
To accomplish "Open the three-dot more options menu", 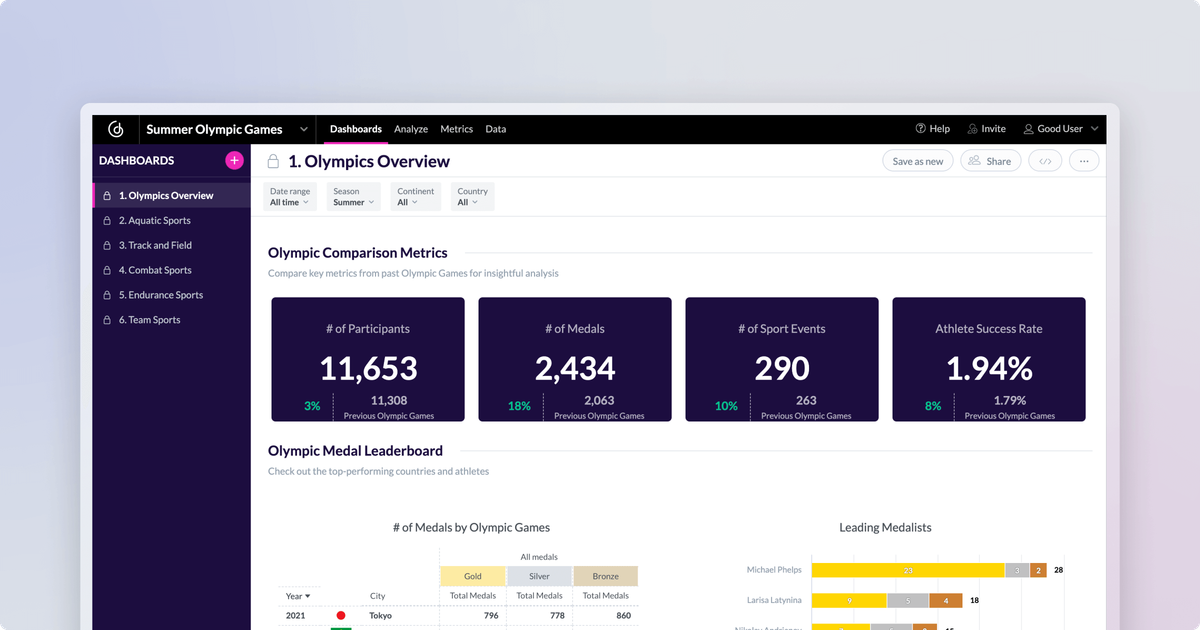I will (1084, 161).
